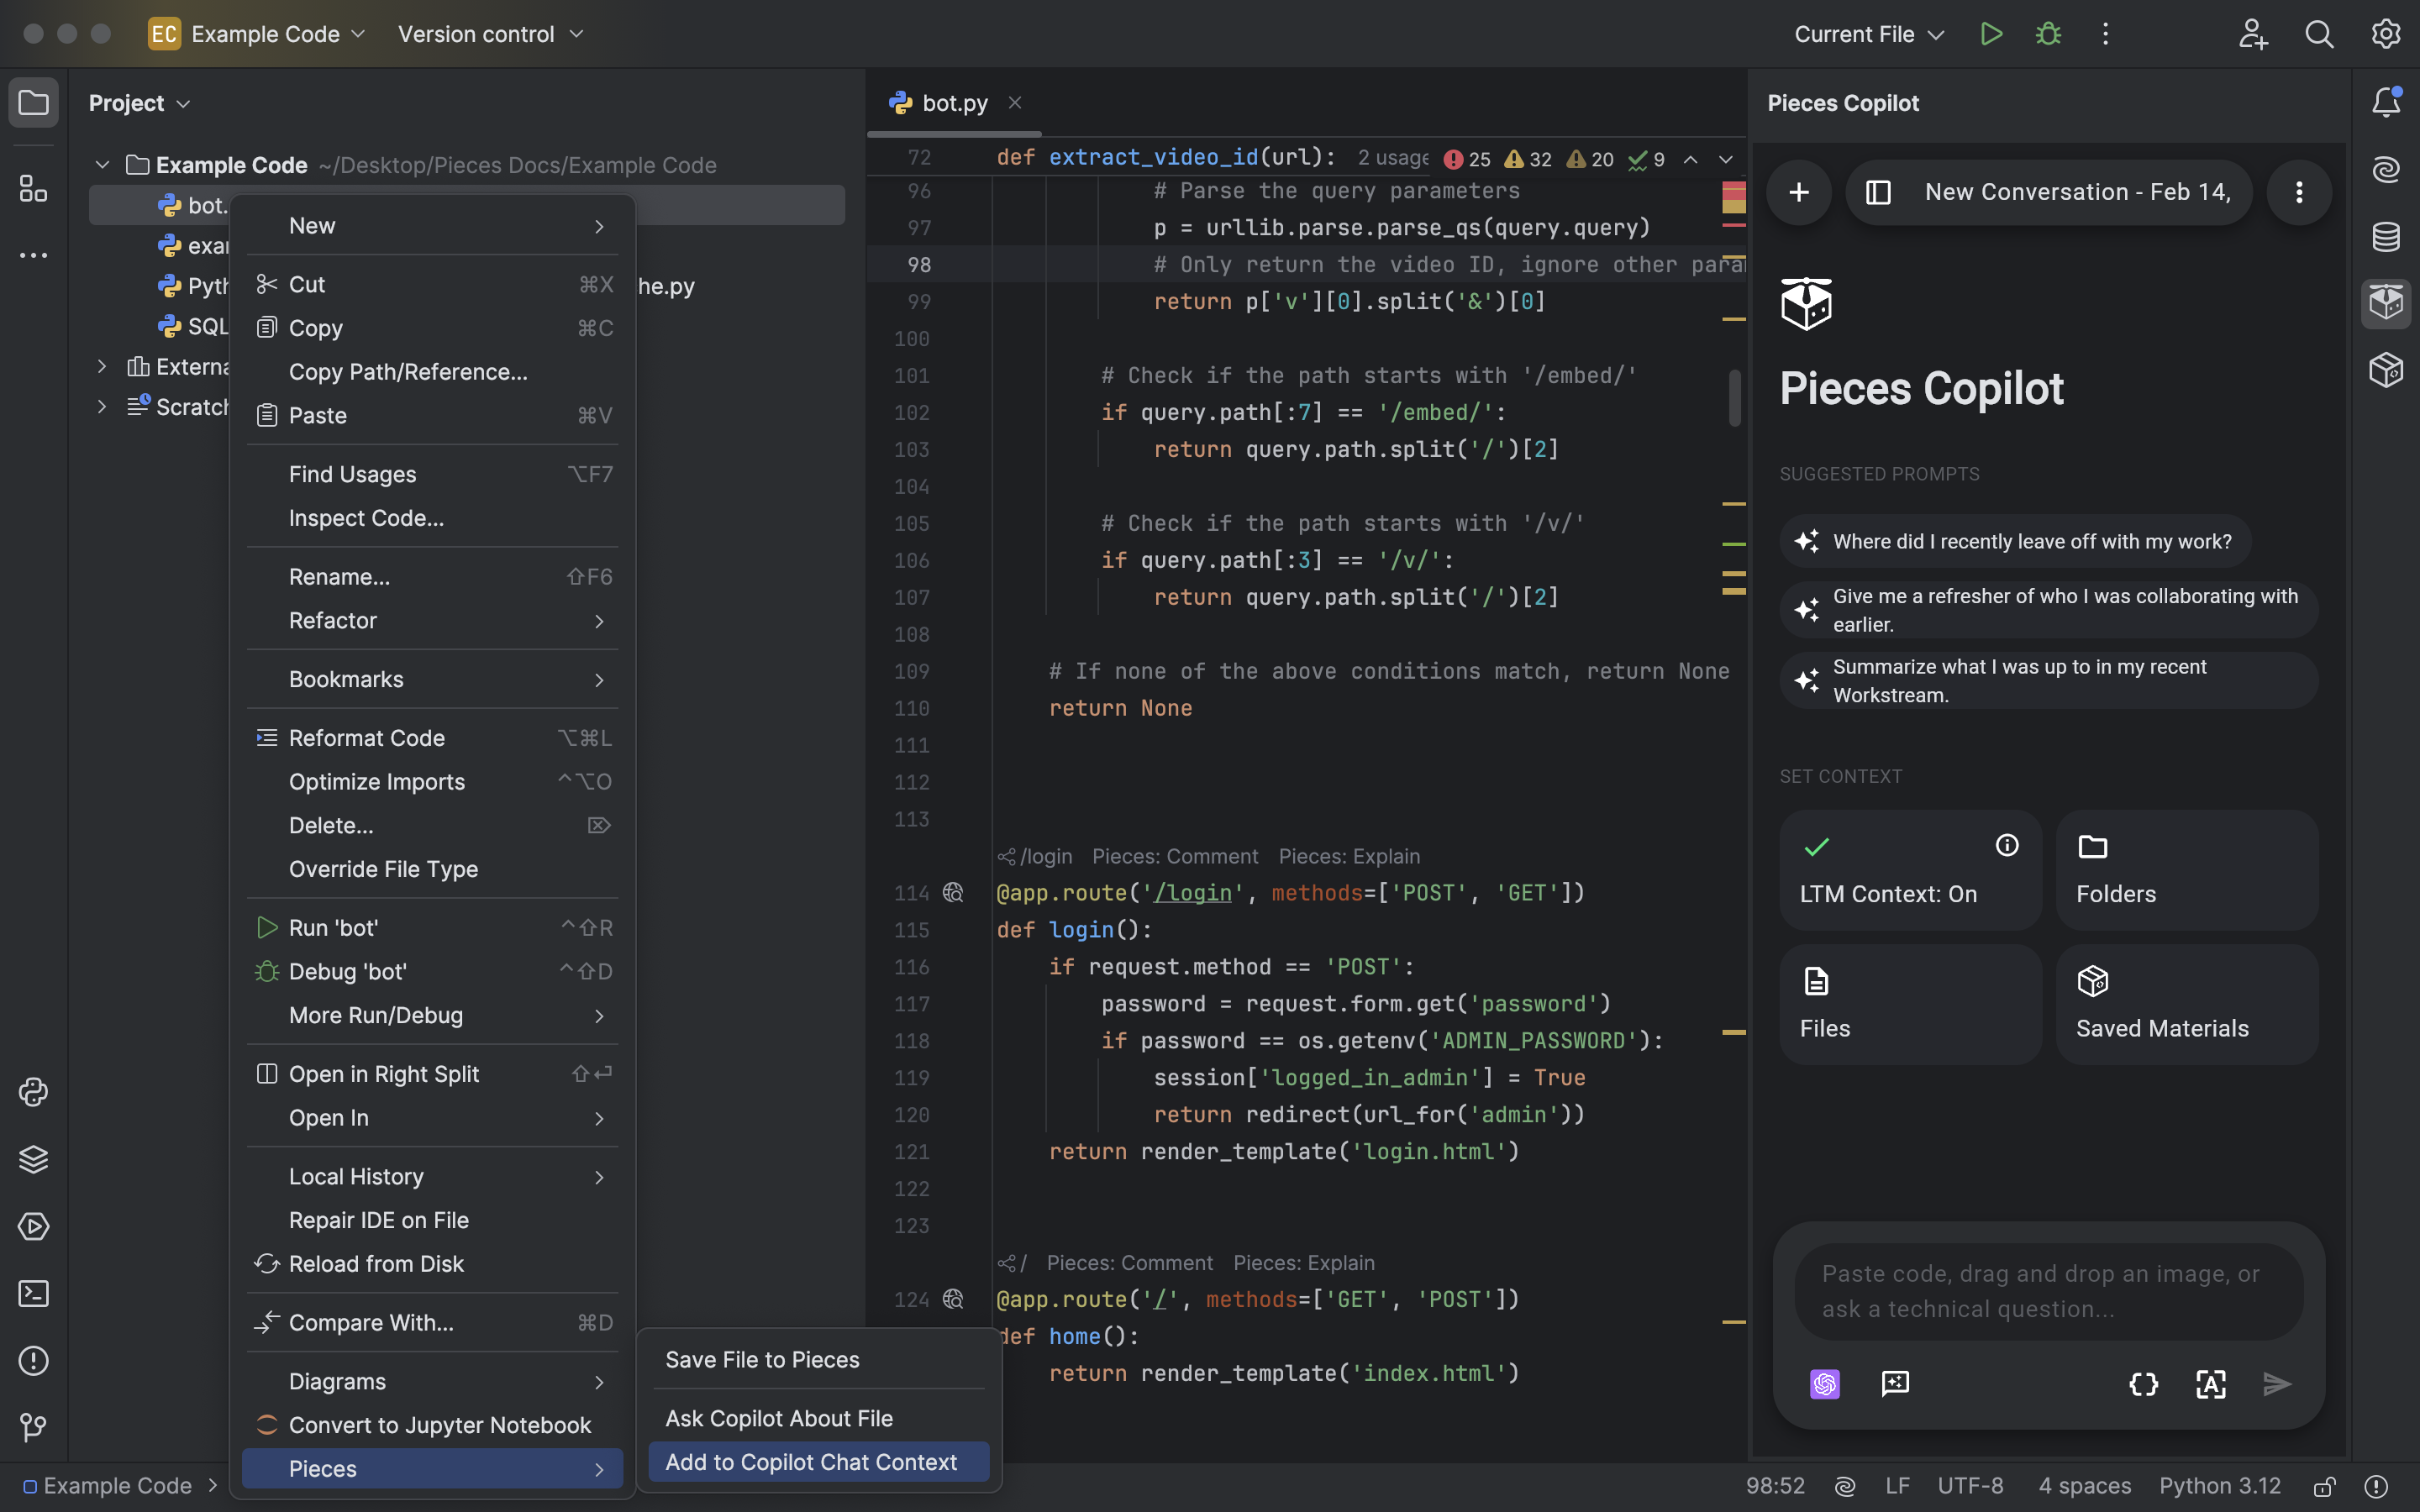Close the bot.py tab
Image resolution: width=2420 pixels, height=1512 pixels.
point(1015,102)
